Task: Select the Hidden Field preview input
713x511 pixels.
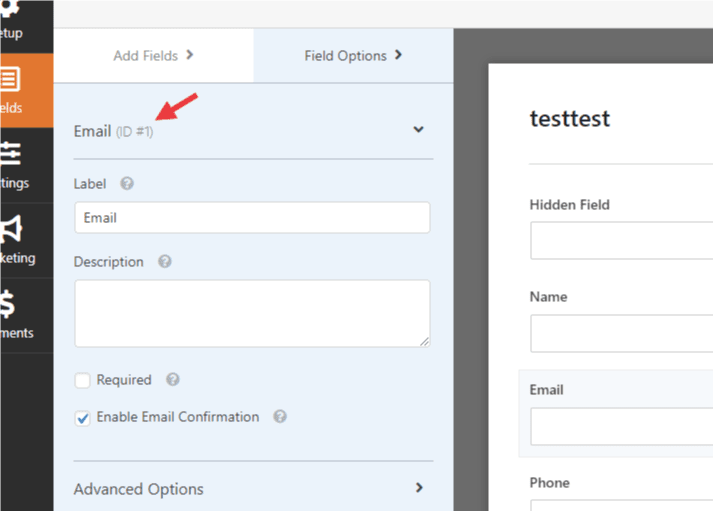Action: [x=622, y=240]
